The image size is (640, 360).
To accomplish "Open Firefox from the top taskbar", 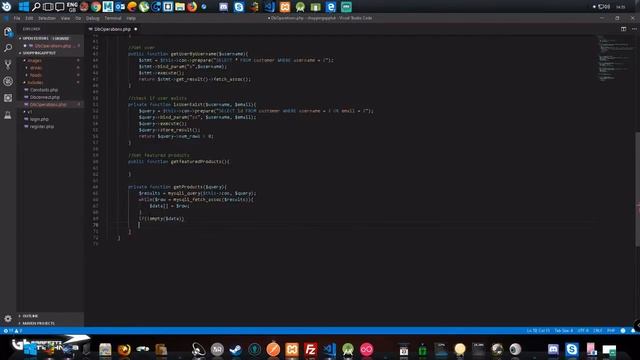I will 192,7.
